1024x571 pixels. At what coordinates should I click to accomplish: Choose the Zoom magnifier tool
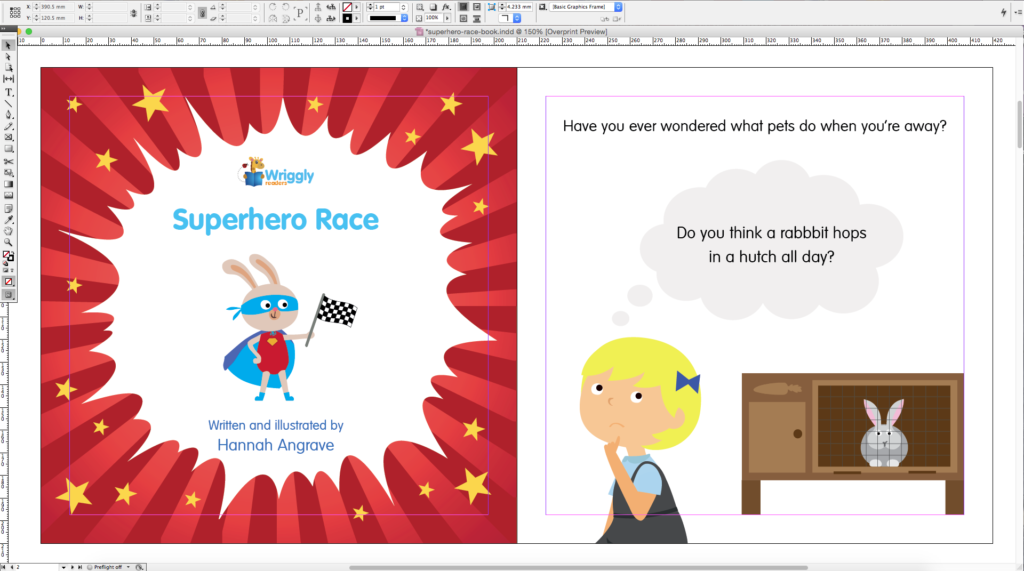(8, 242)
